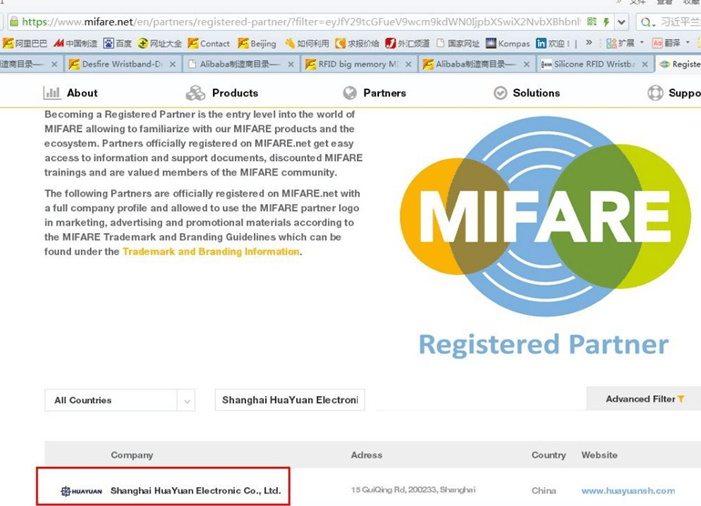
Task: Open the 扩展 extensions menu
Action: (625, 43)
